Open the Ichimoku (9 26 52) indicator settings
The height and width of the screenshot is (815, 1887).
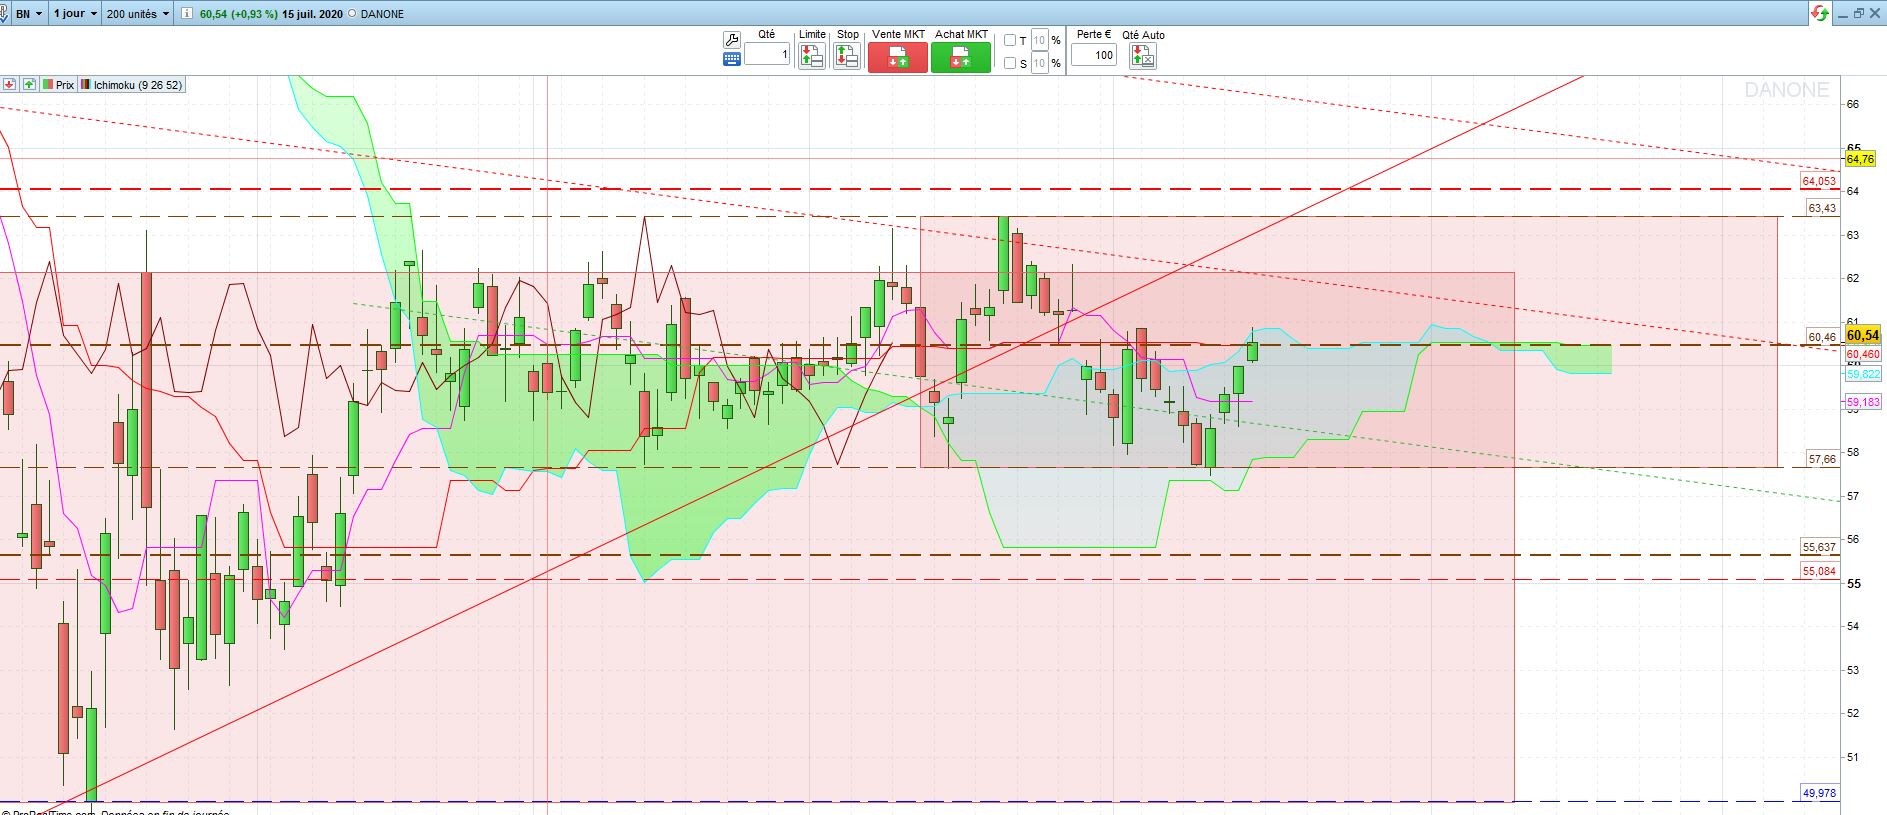(132, 85)
